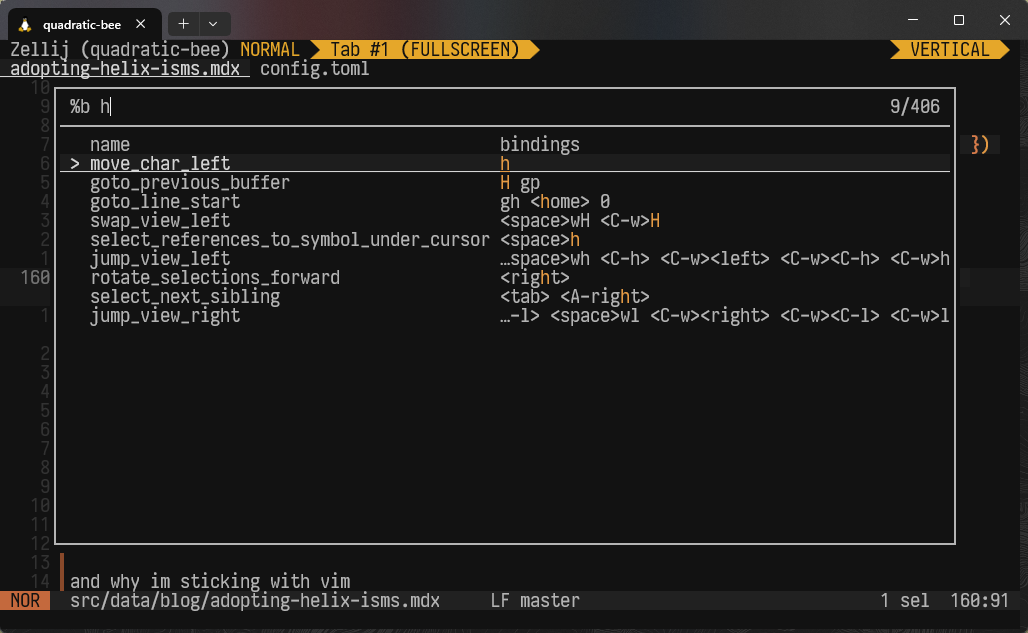Screen dimensions: 1028x633
Task: Click the 'name' column header
Action: click(x=110, y=144)
